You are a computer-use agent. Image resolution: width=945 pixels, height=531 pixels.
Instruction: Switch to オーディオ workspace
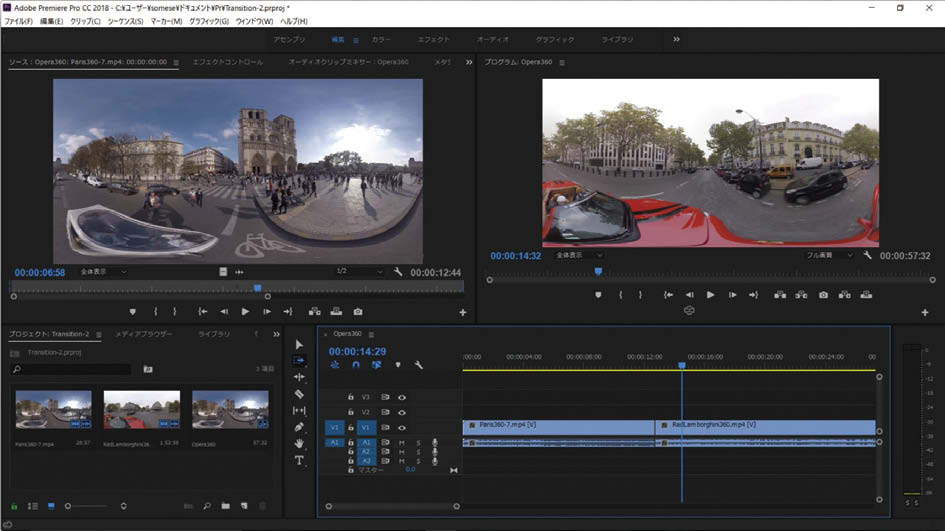[x=493, y=39]
